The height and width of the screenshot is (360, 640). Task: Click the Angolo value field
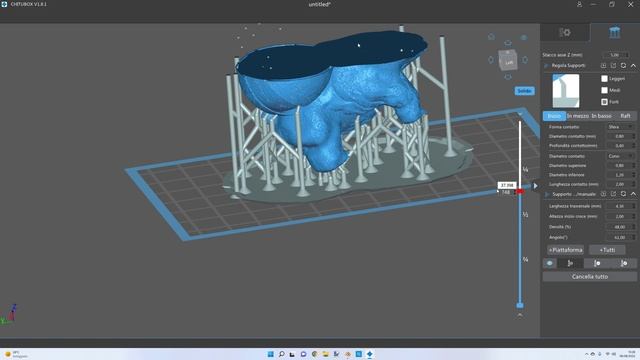[x=620, y=237]
